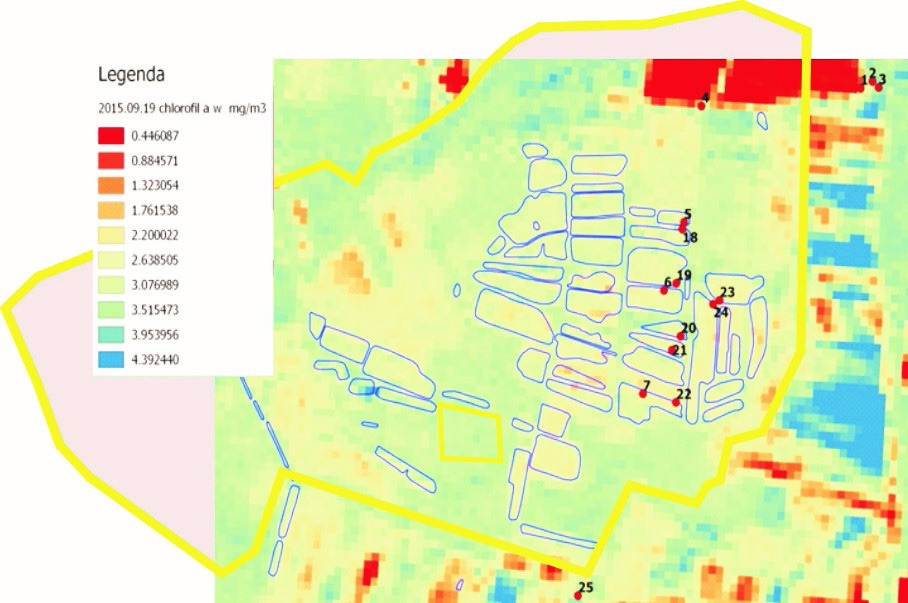Click legend value 1.761538
Image resolution: width=908 pixels, height=603 pixels.
tap(155, 211)
